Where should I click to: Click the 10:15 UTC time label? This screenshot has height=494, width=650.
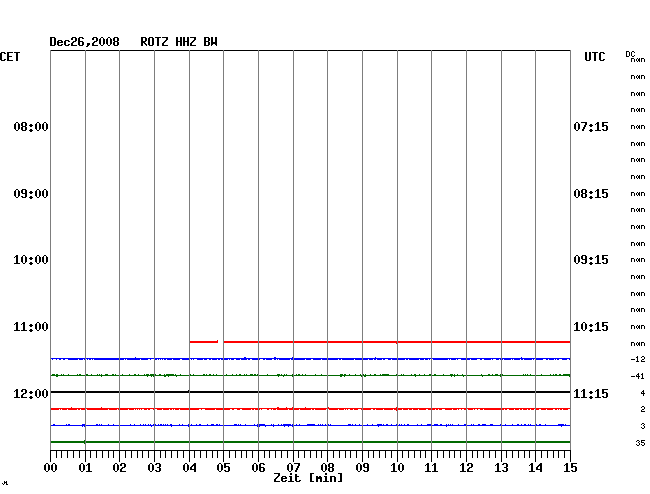[591, 327]
